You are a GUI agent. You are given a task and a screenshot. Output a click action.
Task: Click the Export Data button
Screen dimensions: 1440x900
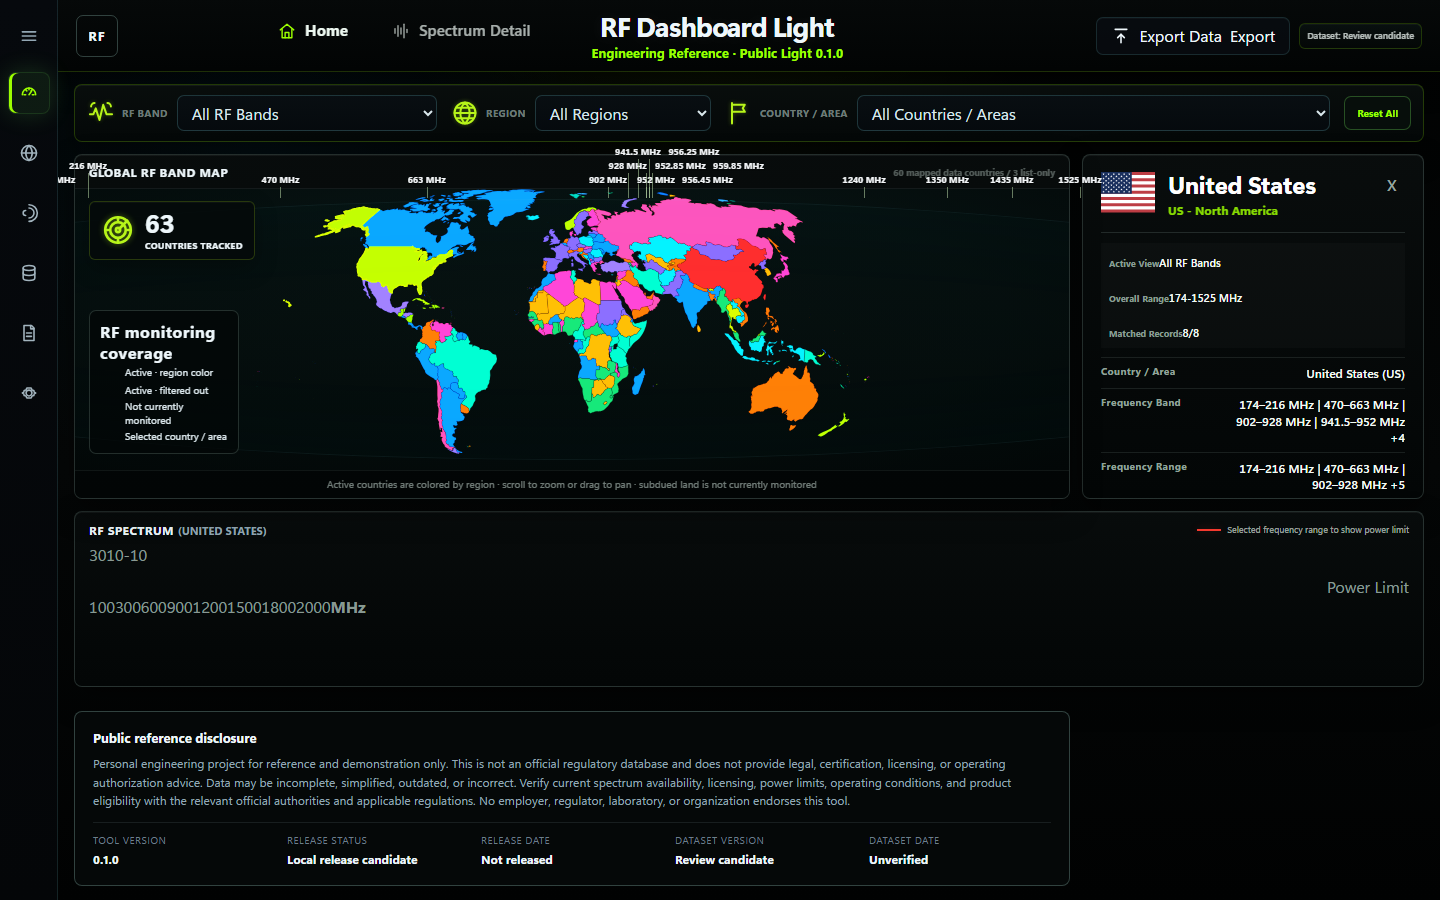click(x=1193, y=36)
